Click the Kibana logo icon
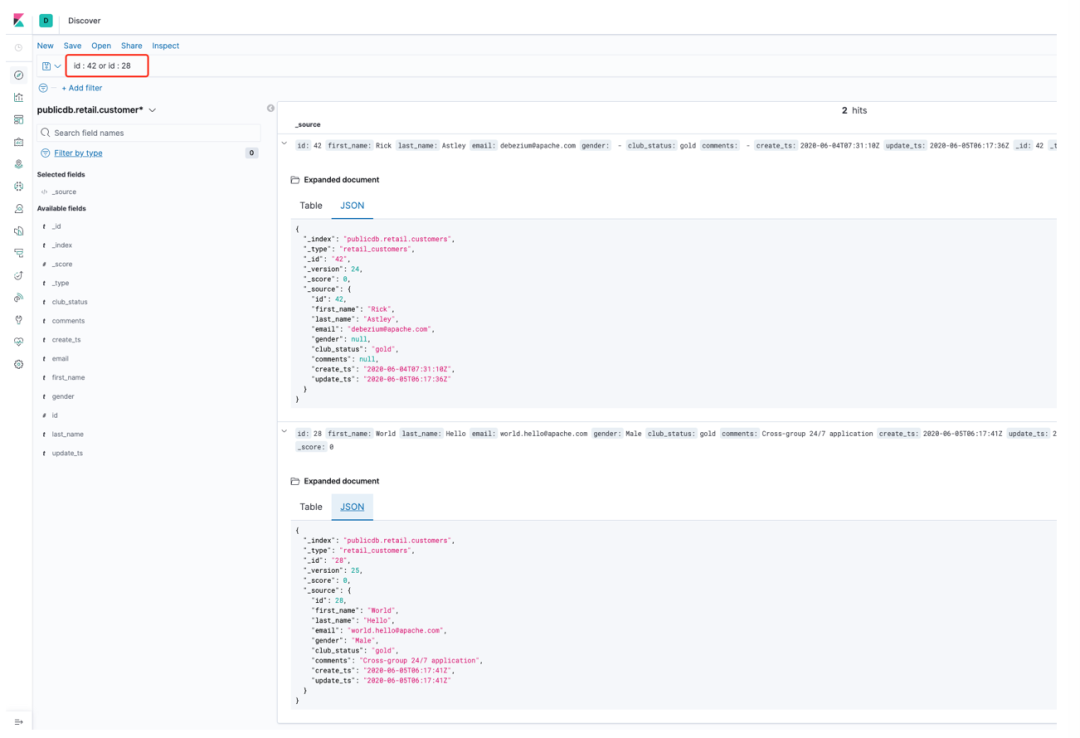 point(18,20)
